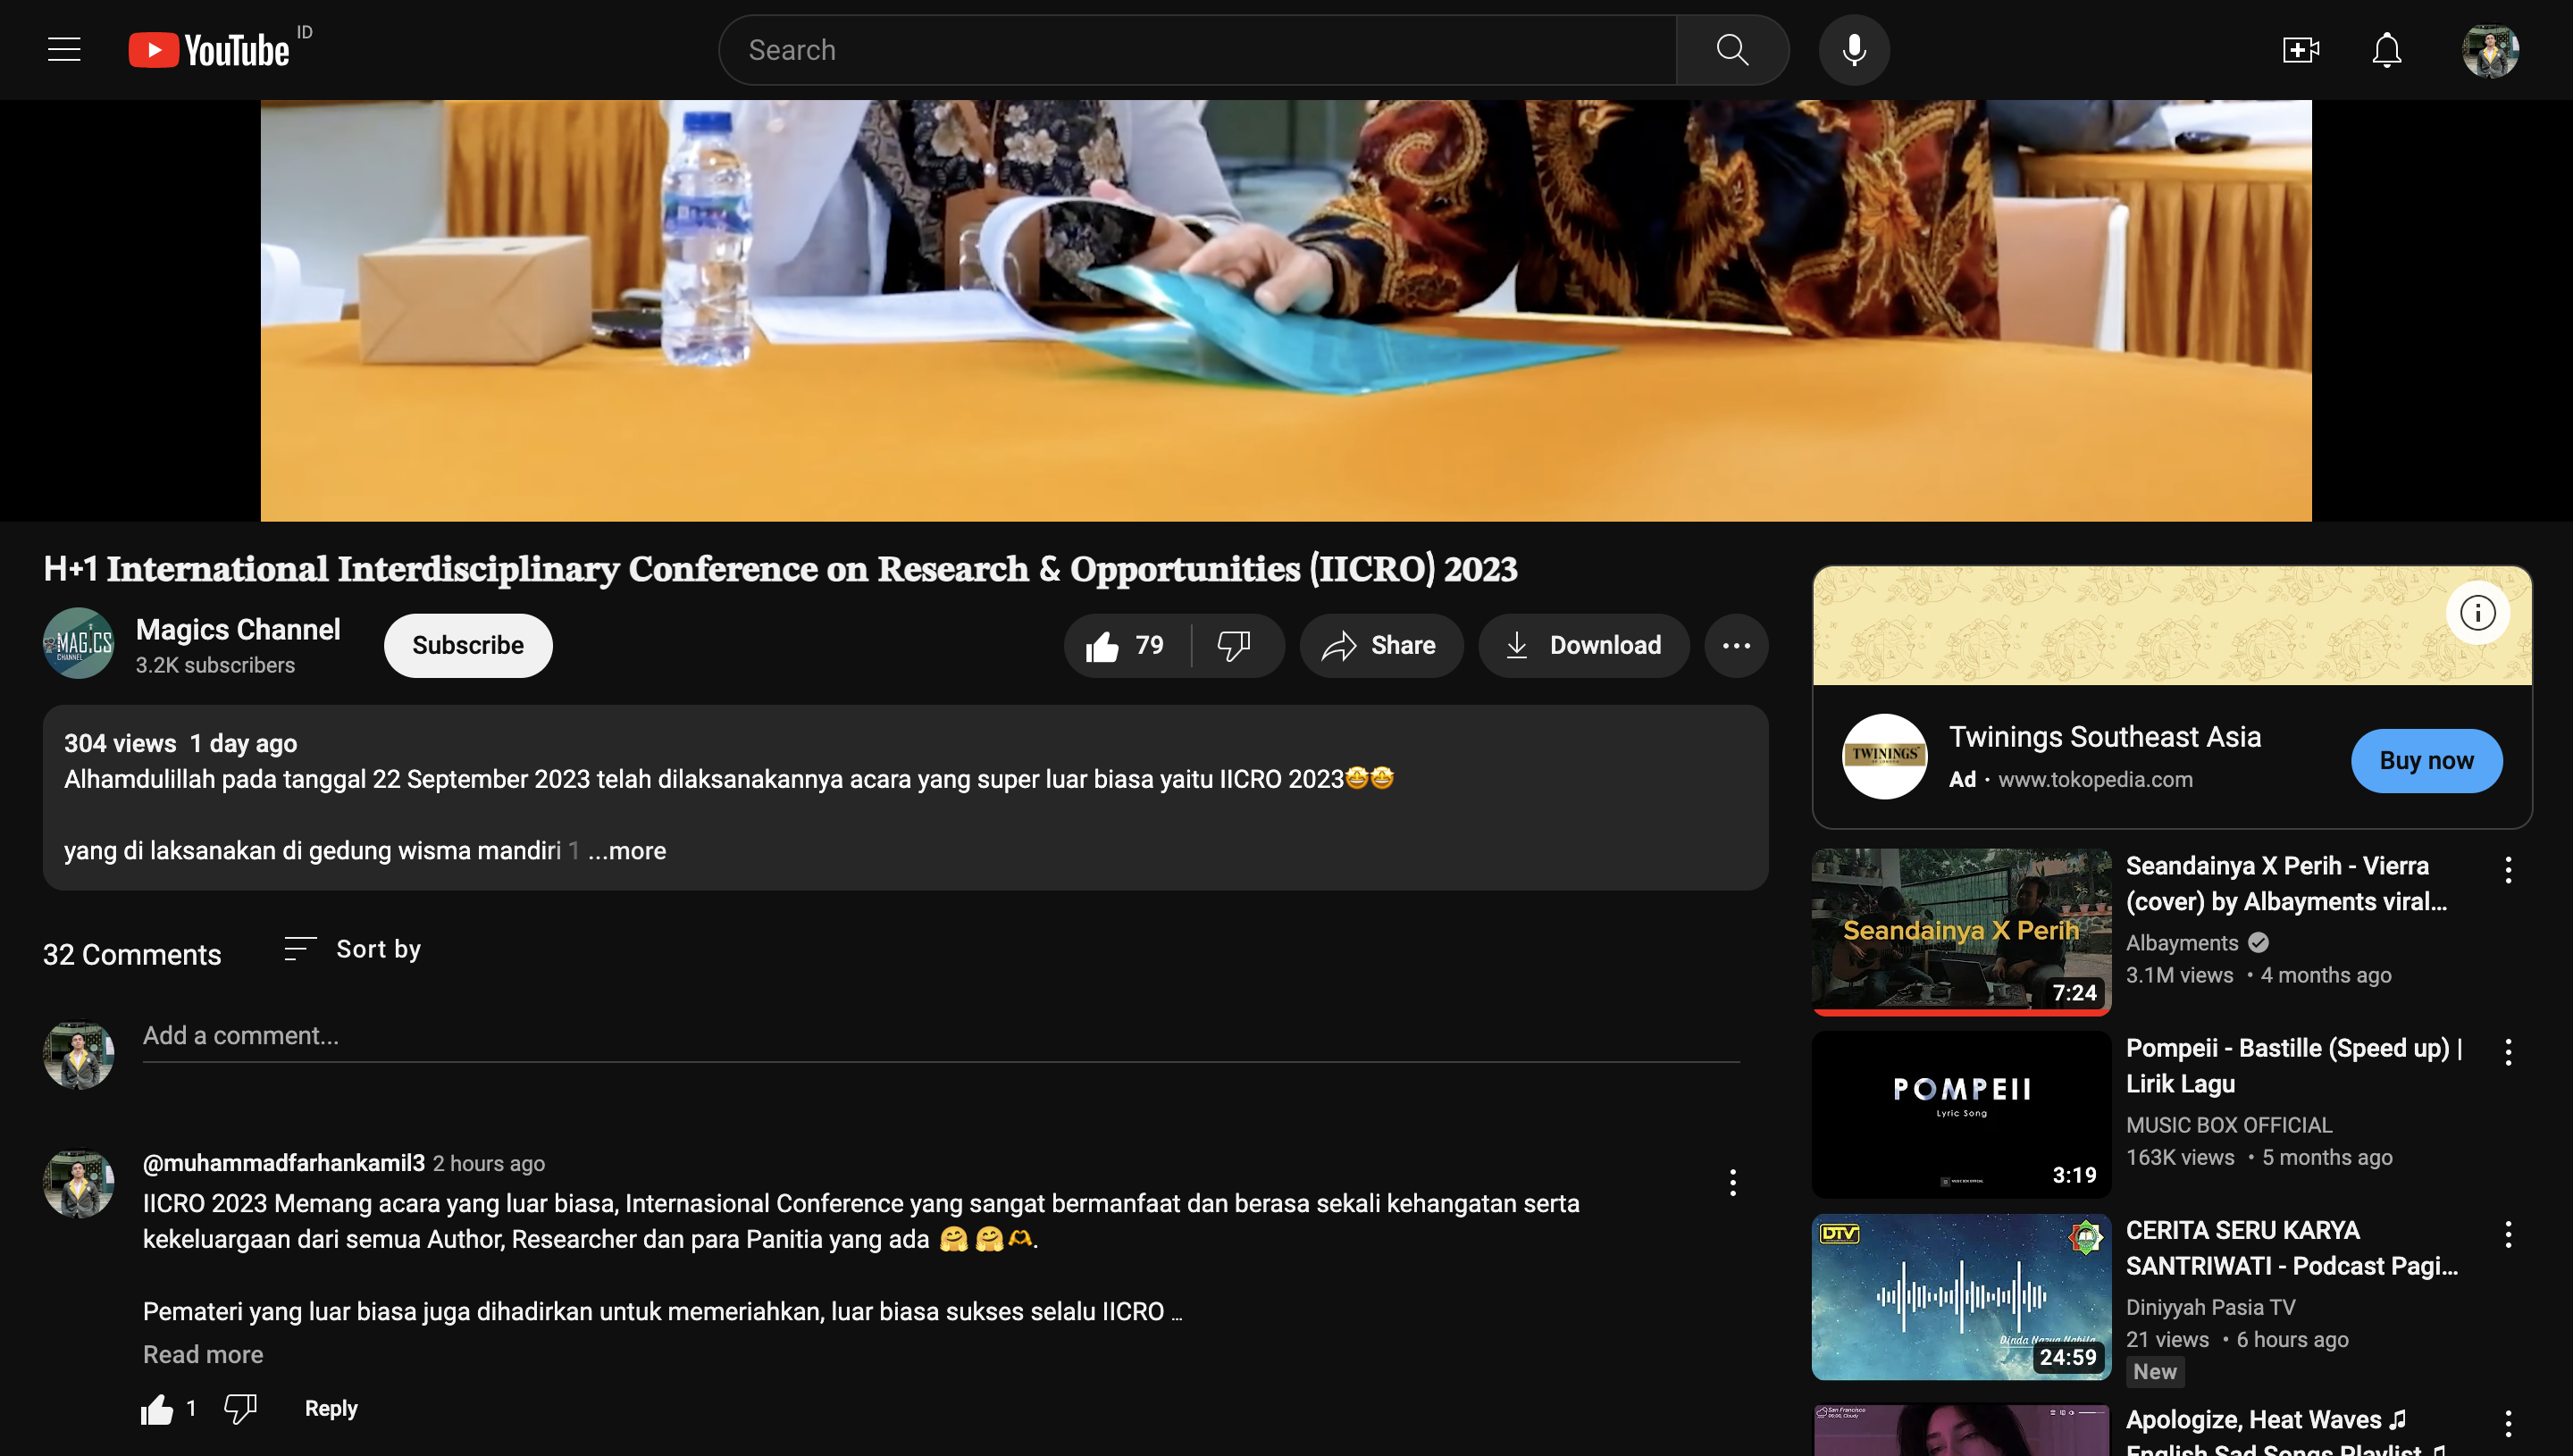
Task: Like the video with 79 likes
Action: pyautogui.click(x=1127, y=645)
